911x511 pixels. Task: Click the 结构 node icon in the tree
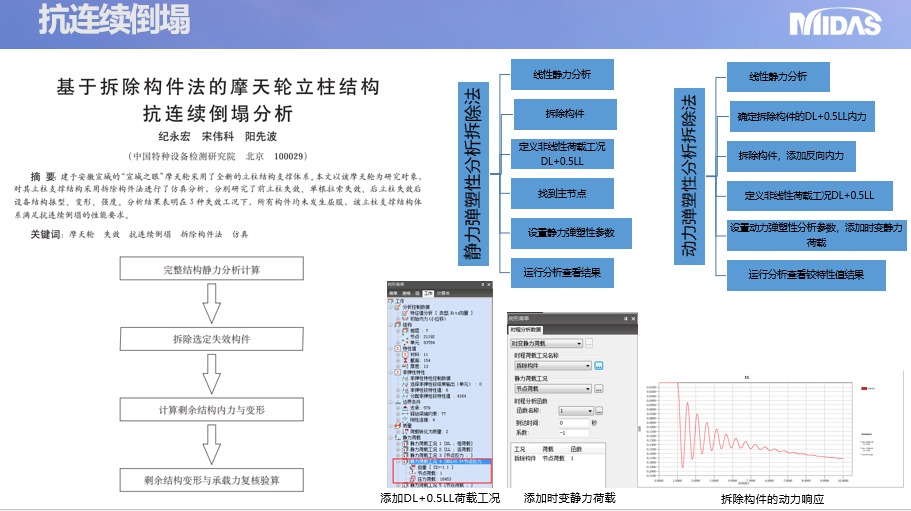(397, 325)
